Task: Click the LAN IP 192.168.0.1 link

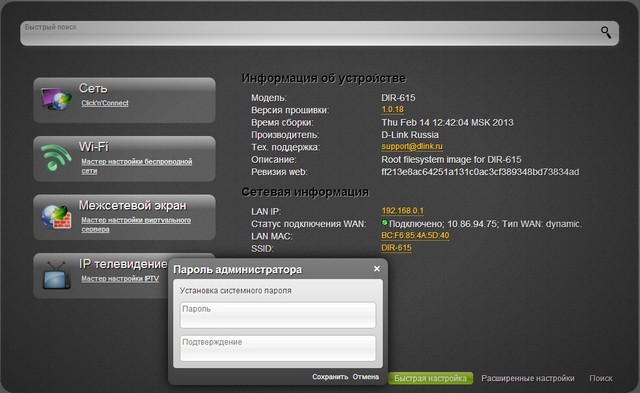Action: coord(402,211)
